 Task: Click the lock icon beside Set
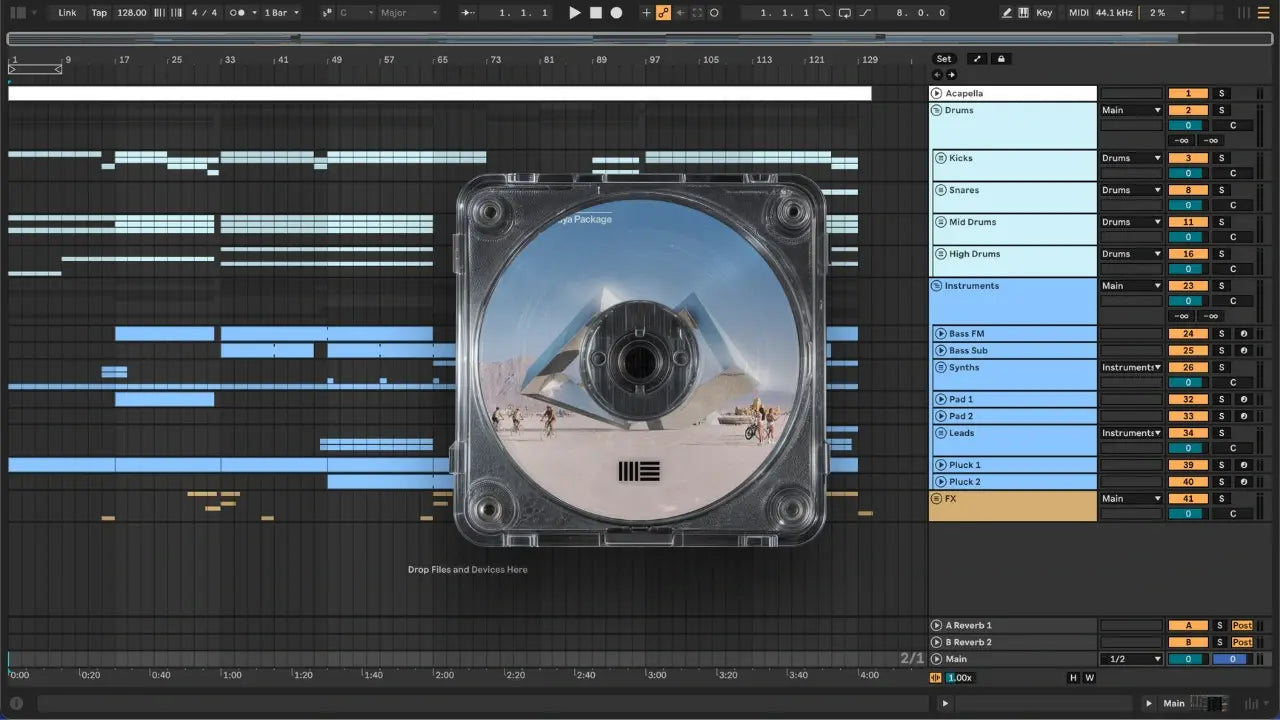1001,59
